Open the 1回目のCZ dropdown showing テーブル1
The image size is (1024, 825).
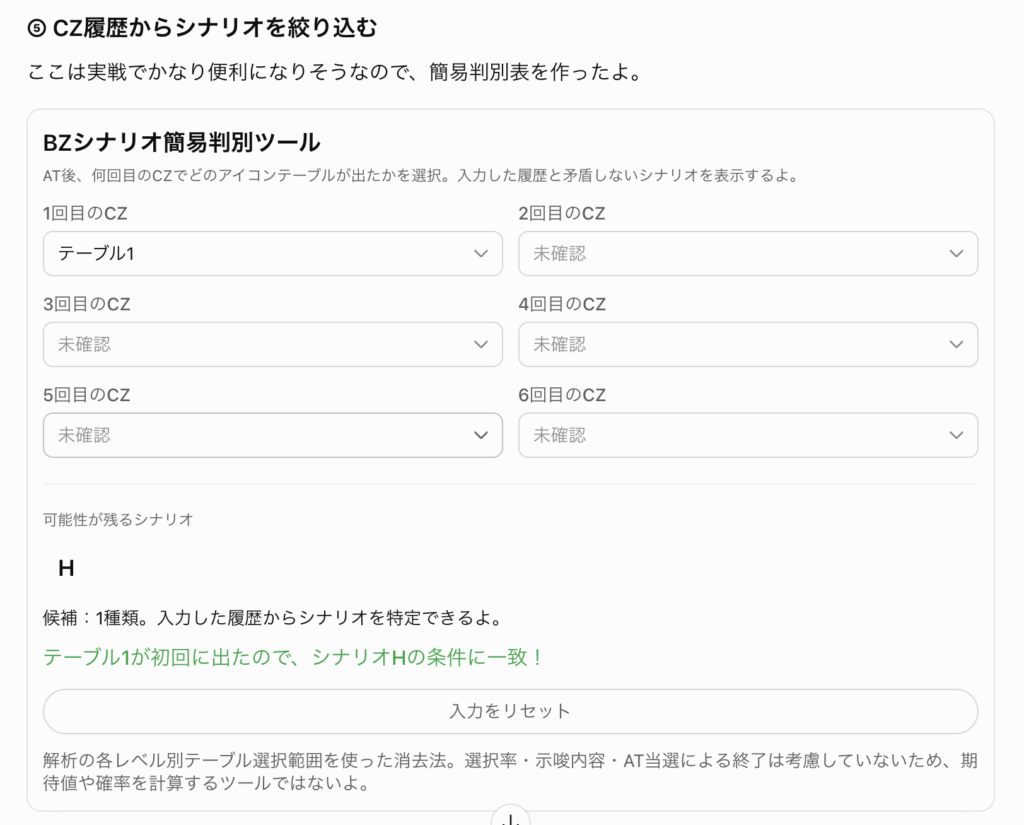[x=272, y=253]
